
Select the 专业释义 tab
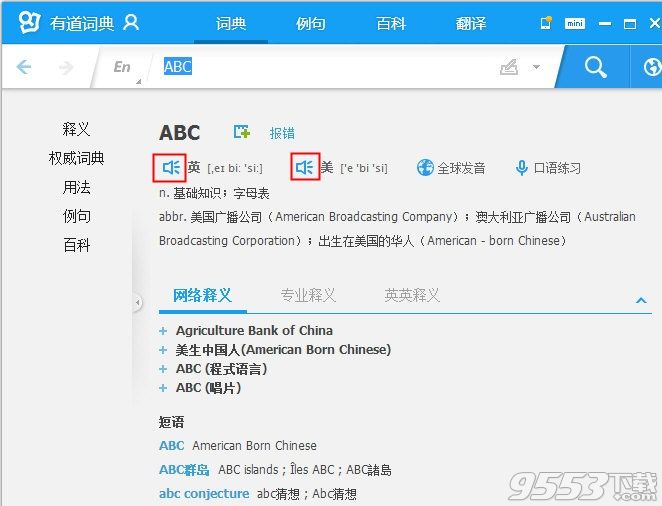[x=308, y=295]
